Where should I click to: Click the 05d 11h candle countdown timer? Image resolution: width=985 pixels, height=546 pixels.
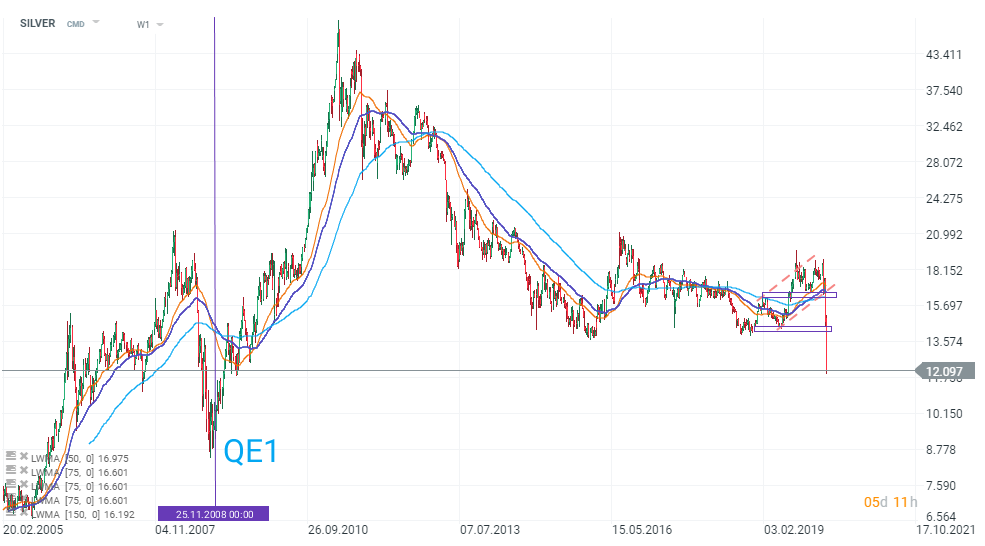(890, 501)
